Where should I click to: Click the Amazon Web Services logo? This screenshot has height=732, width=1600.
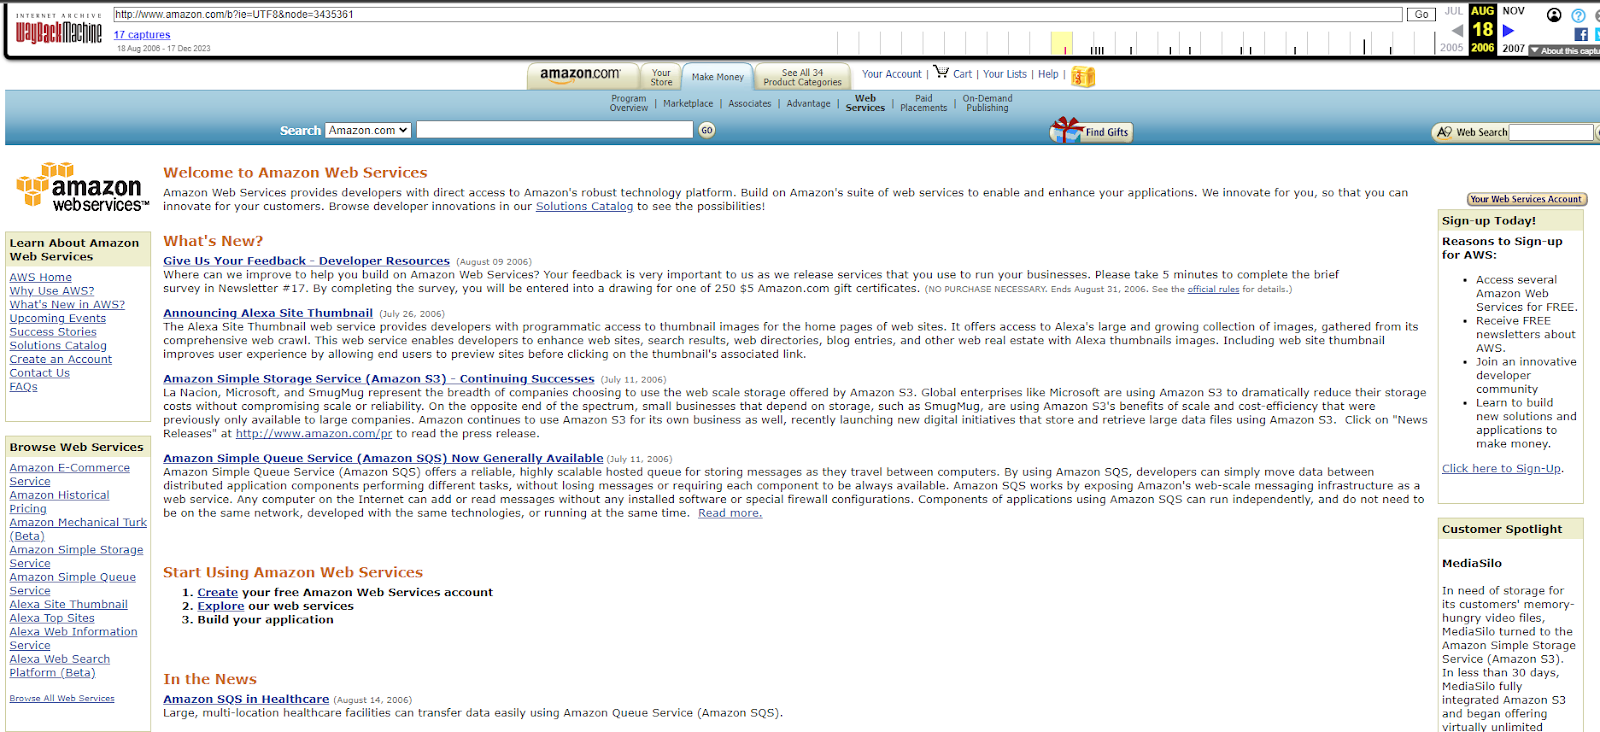[83, 188]
